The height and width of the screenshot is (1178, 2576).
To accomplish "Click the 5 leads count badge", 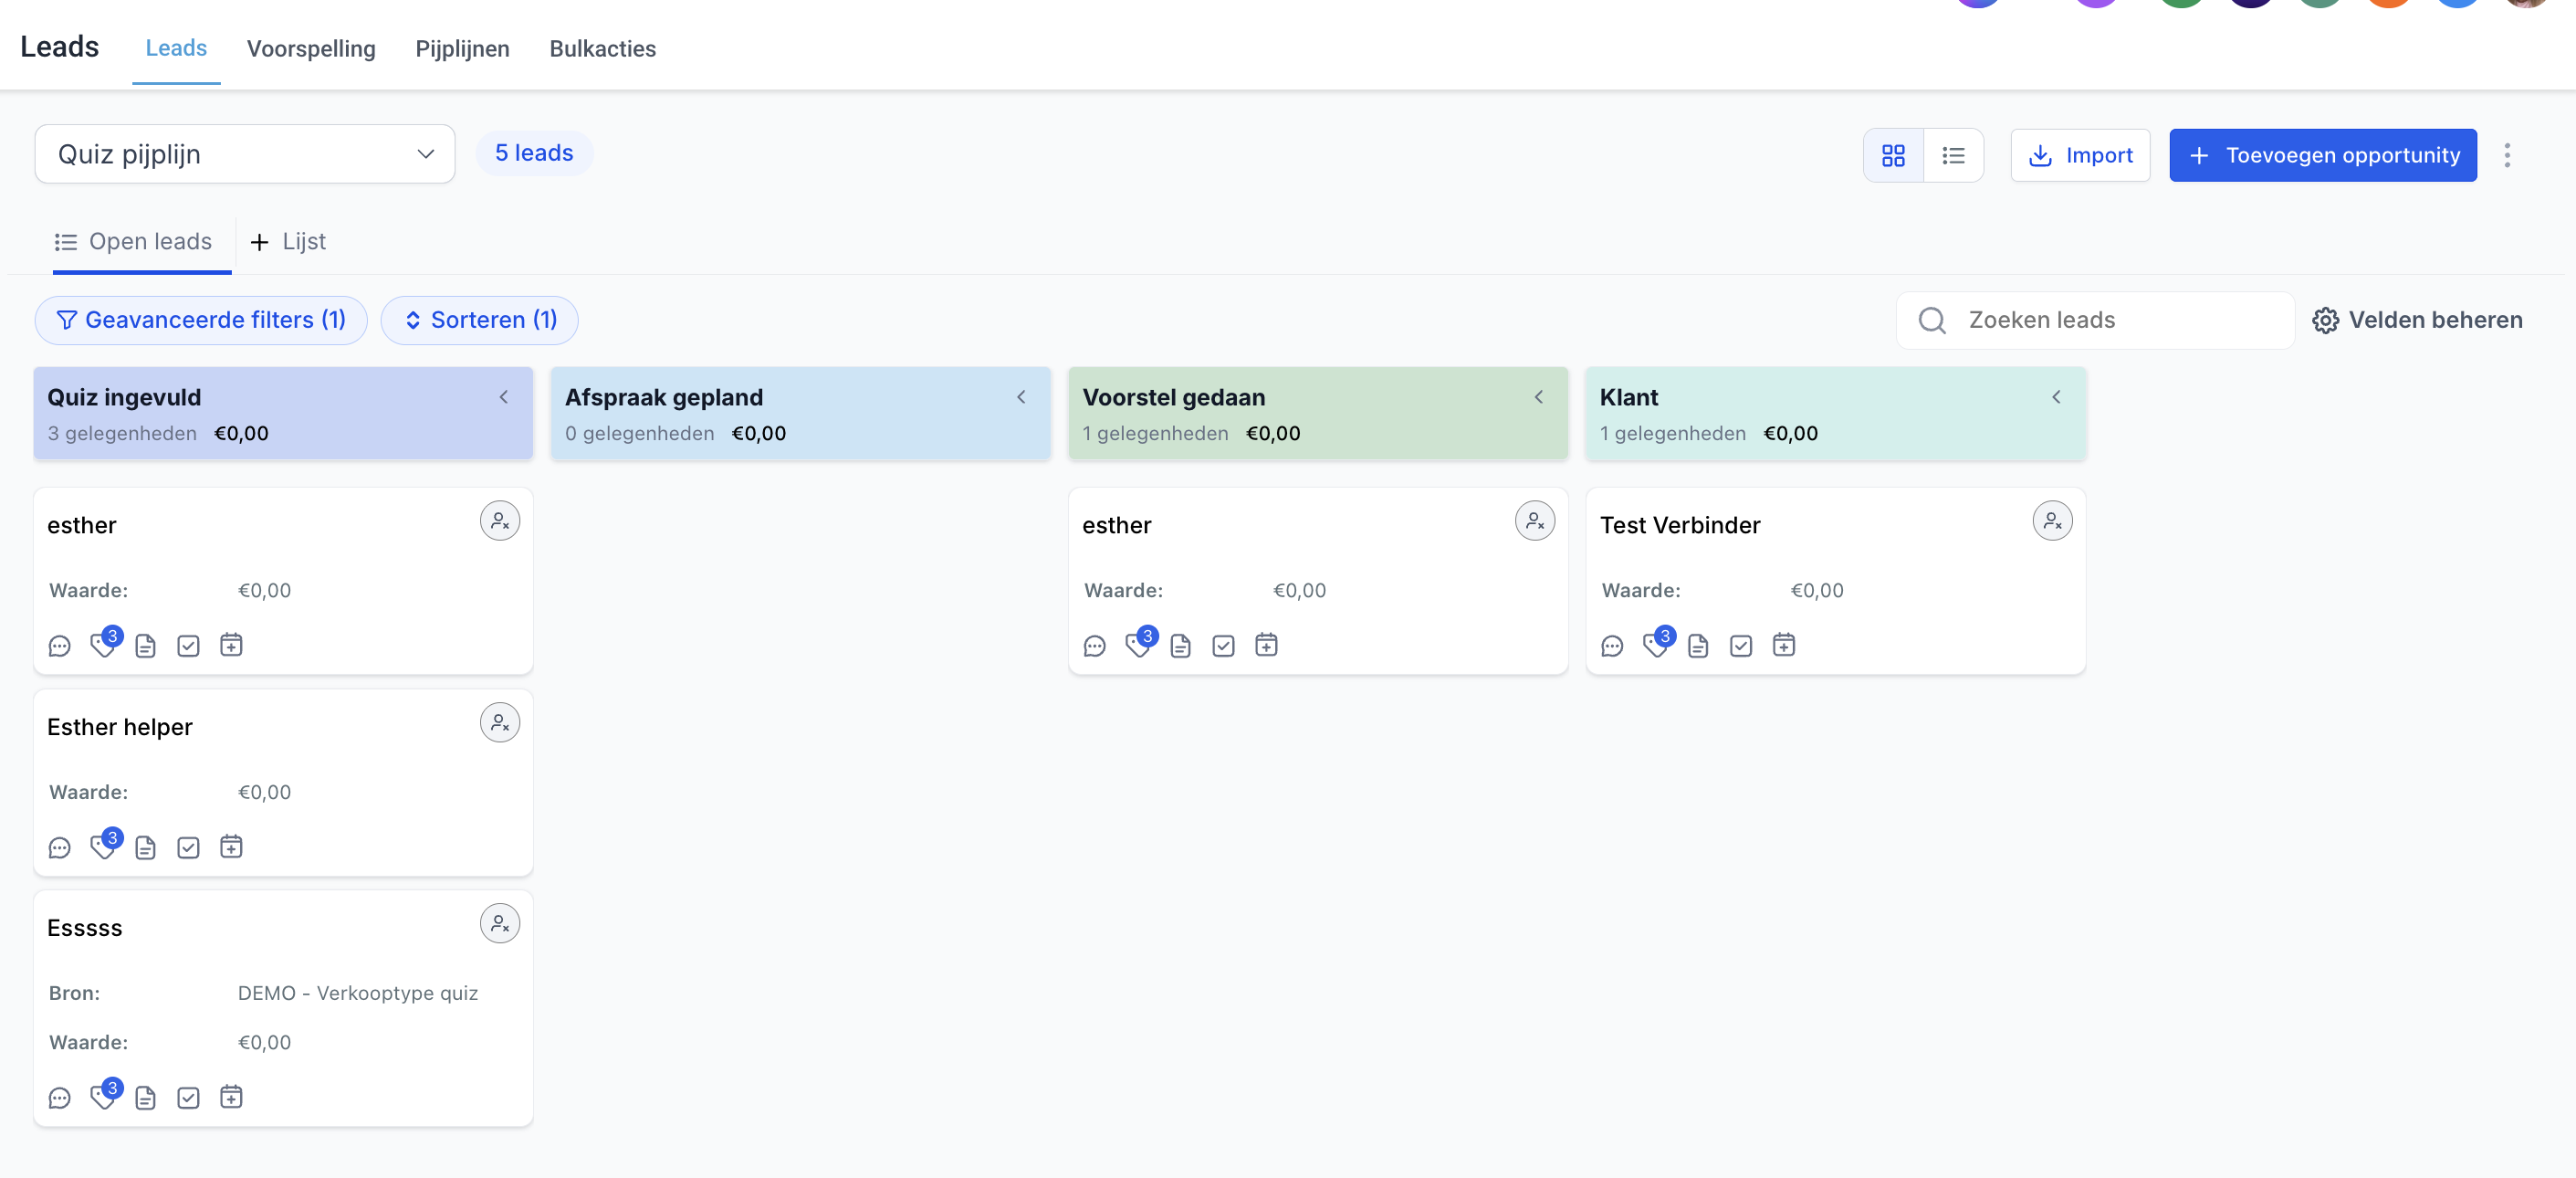I will pos(534,153).
